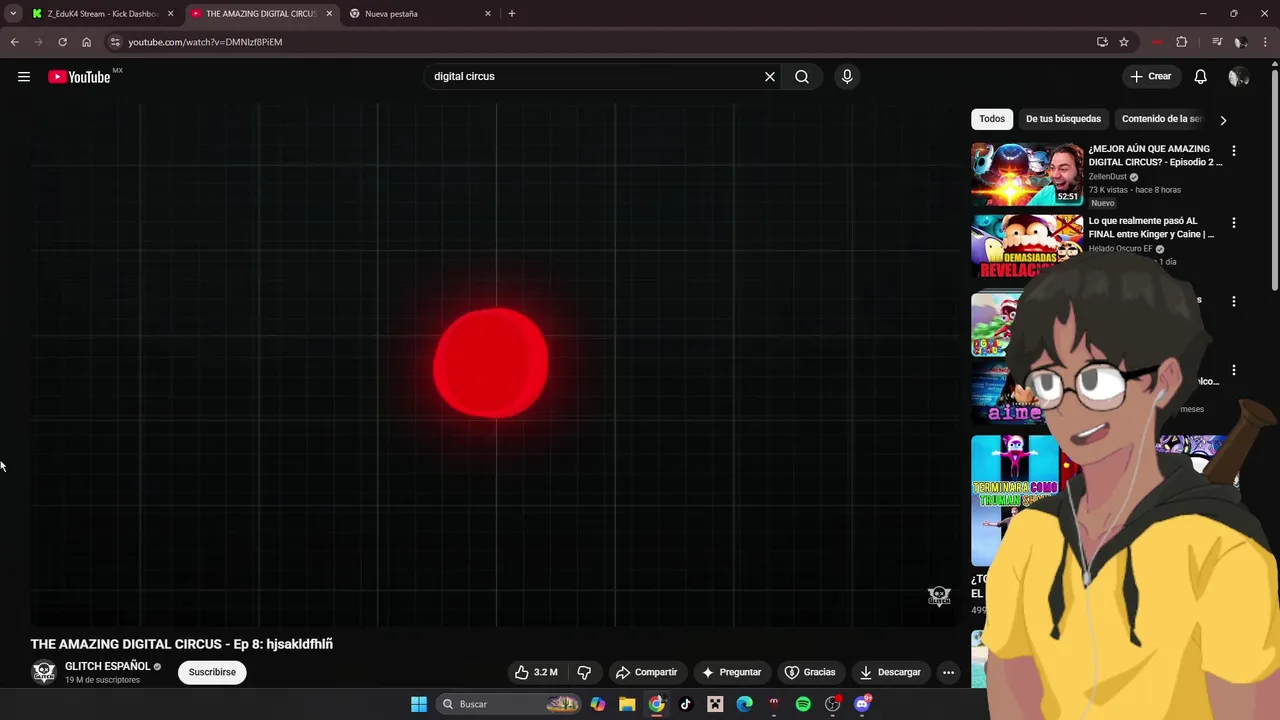
Task: Open the YouTube account avatar menu
Action: click(1239, 77)
